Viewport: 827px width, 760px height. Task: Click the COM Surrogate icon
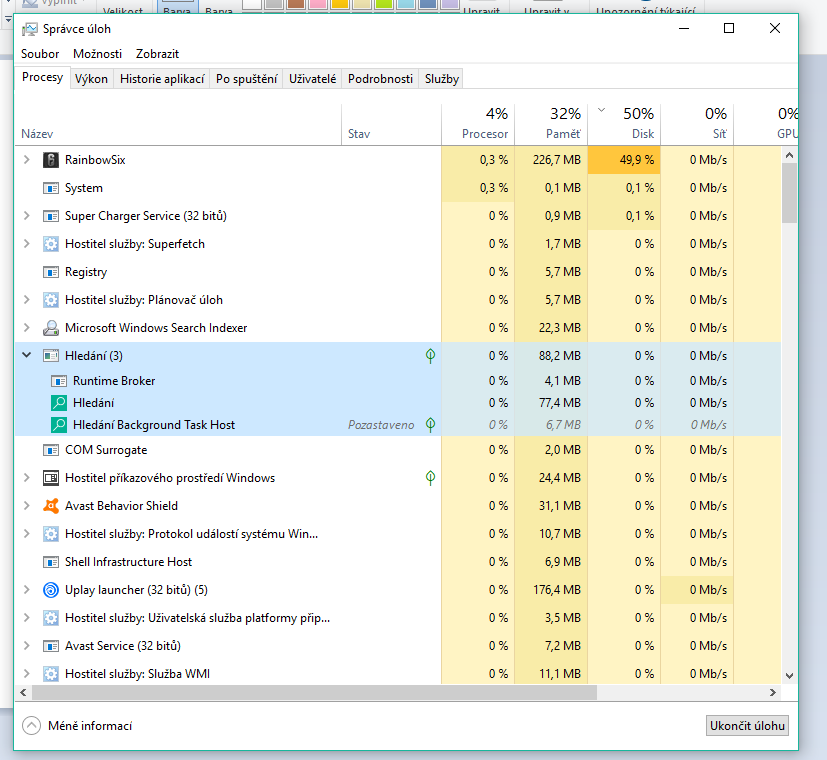[51, 450]
